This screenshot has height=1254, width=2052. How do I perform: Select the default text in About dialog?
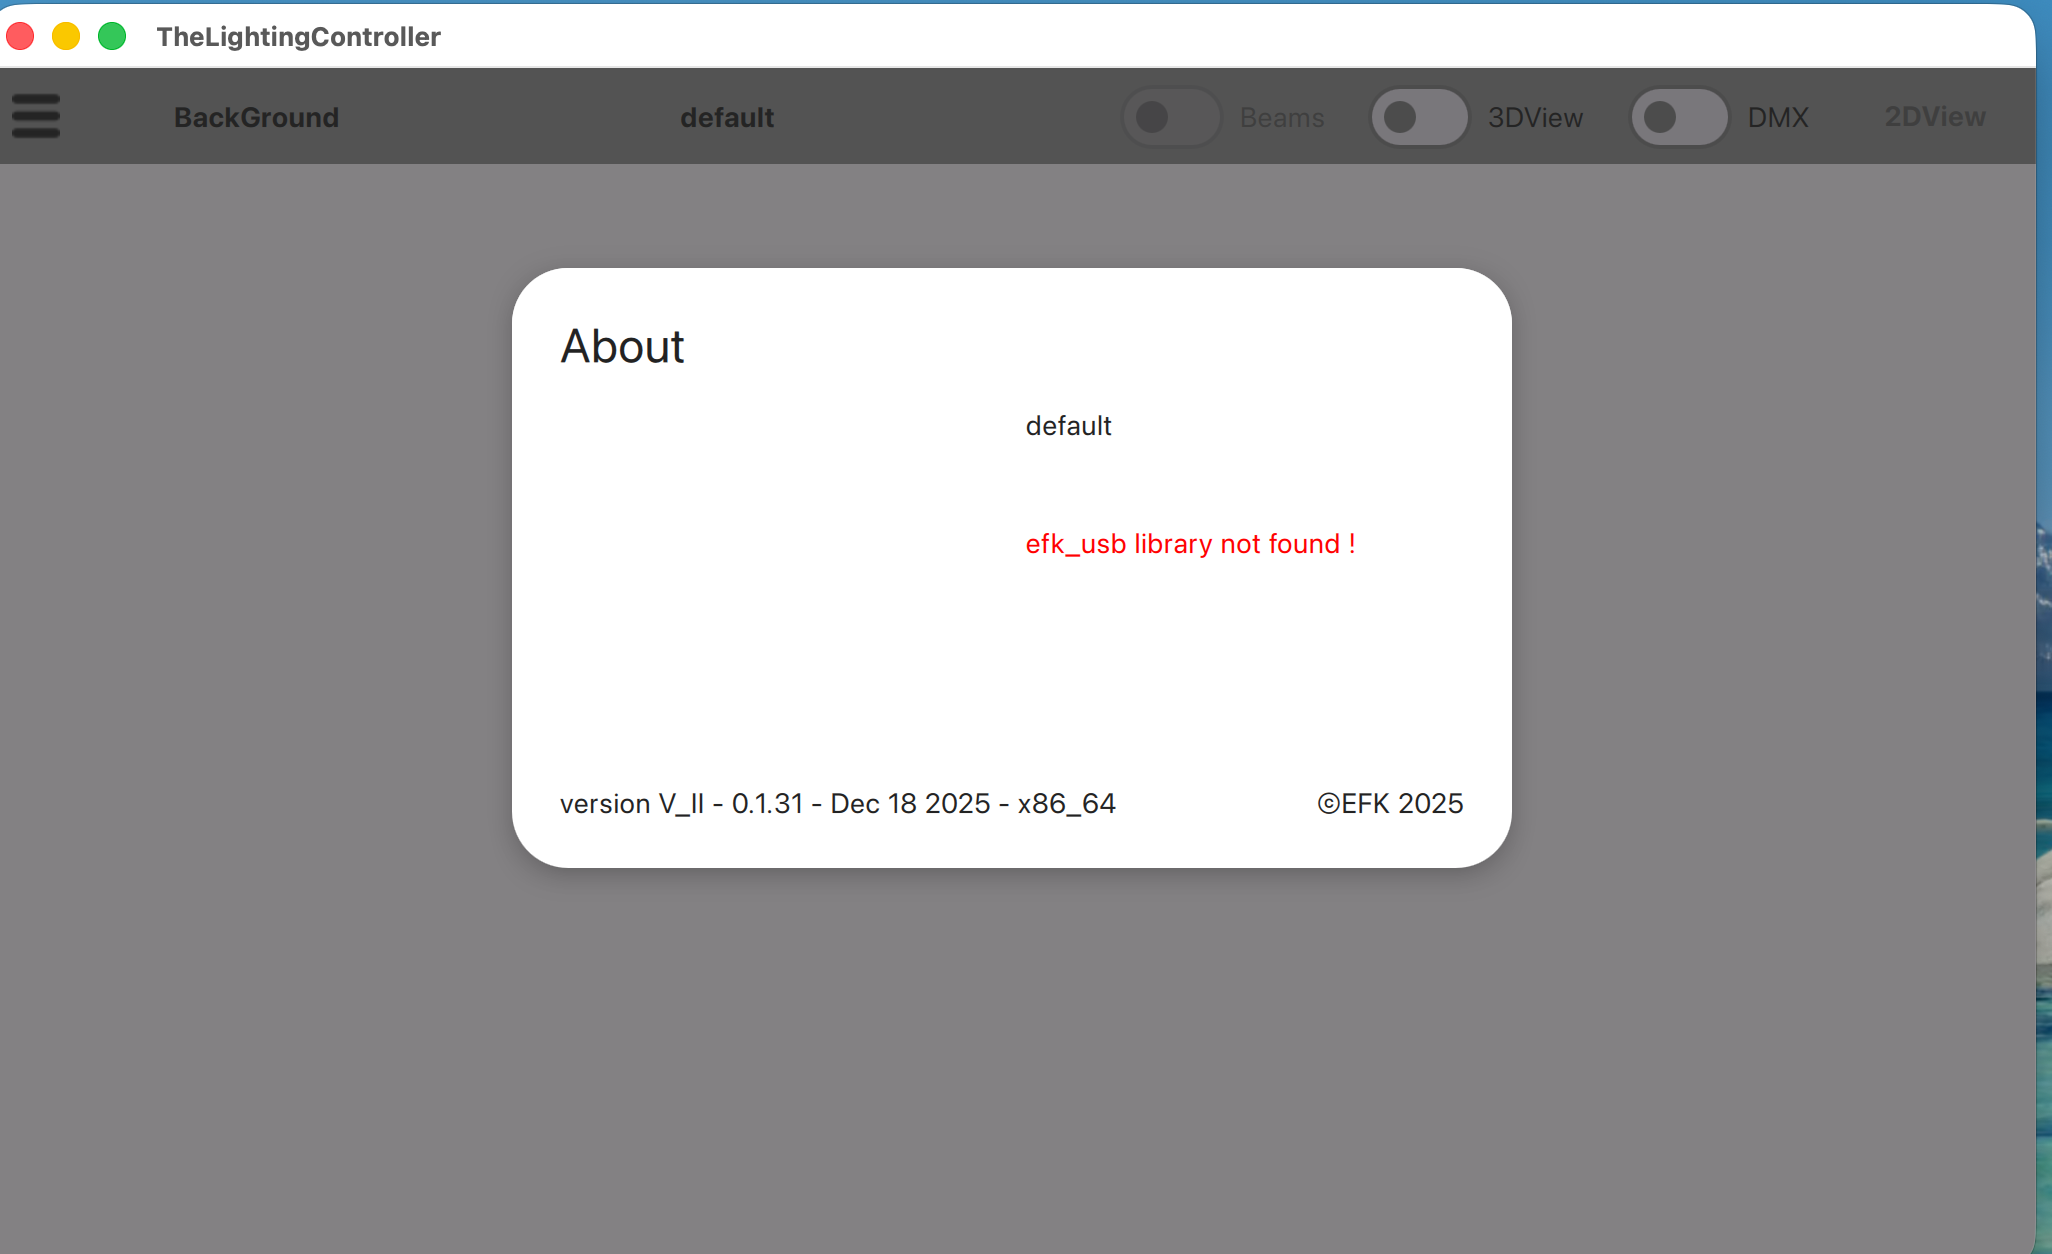click(1069, 425)
